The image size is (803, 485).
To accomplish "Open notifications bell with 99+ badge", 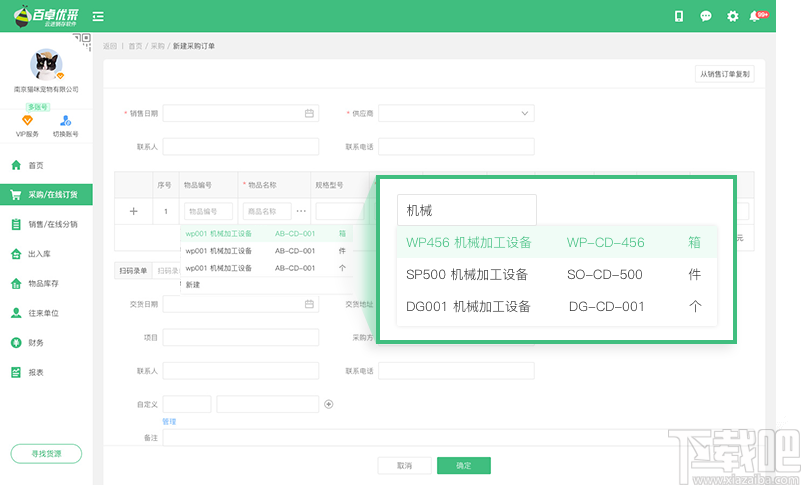I will point(758,16).
